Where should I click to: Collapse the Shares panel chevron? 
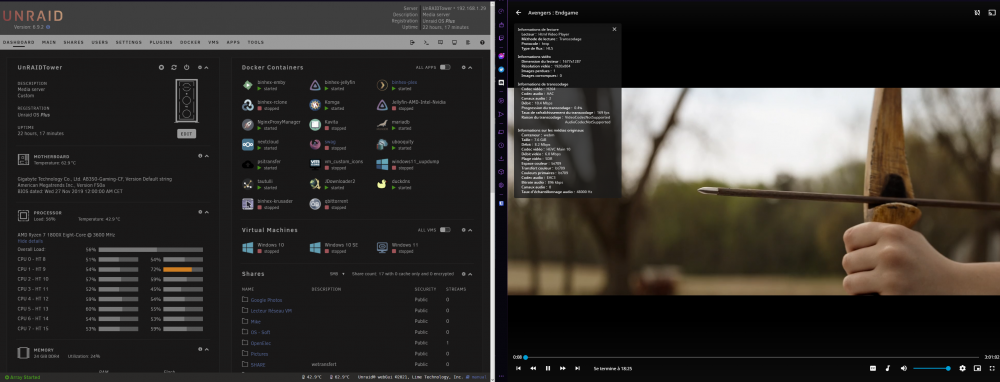pyautogui.click(x=471, y=274)
